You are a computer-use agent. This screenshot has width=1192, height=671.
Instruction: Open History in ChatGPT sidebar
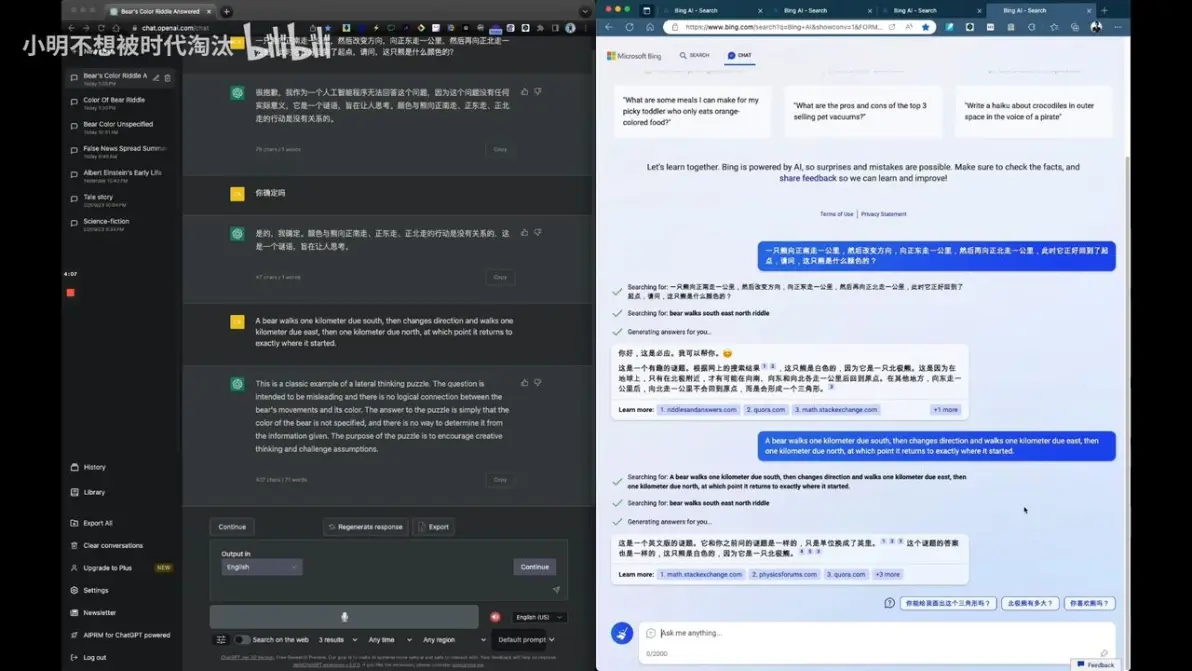pyautogui.click(x=95, y=467)
